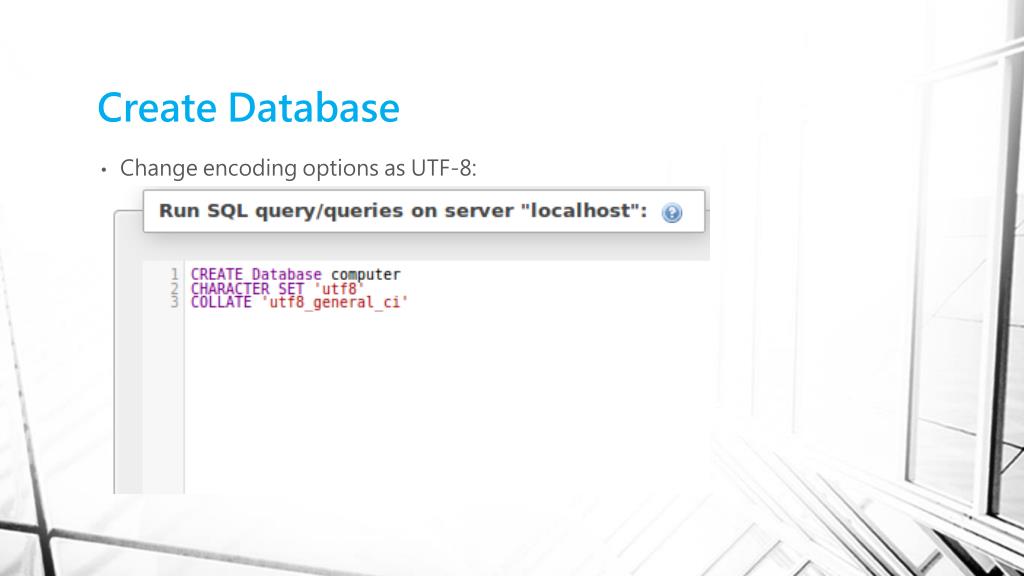Click the "Create Database" slide title

[x=248, y=108]
